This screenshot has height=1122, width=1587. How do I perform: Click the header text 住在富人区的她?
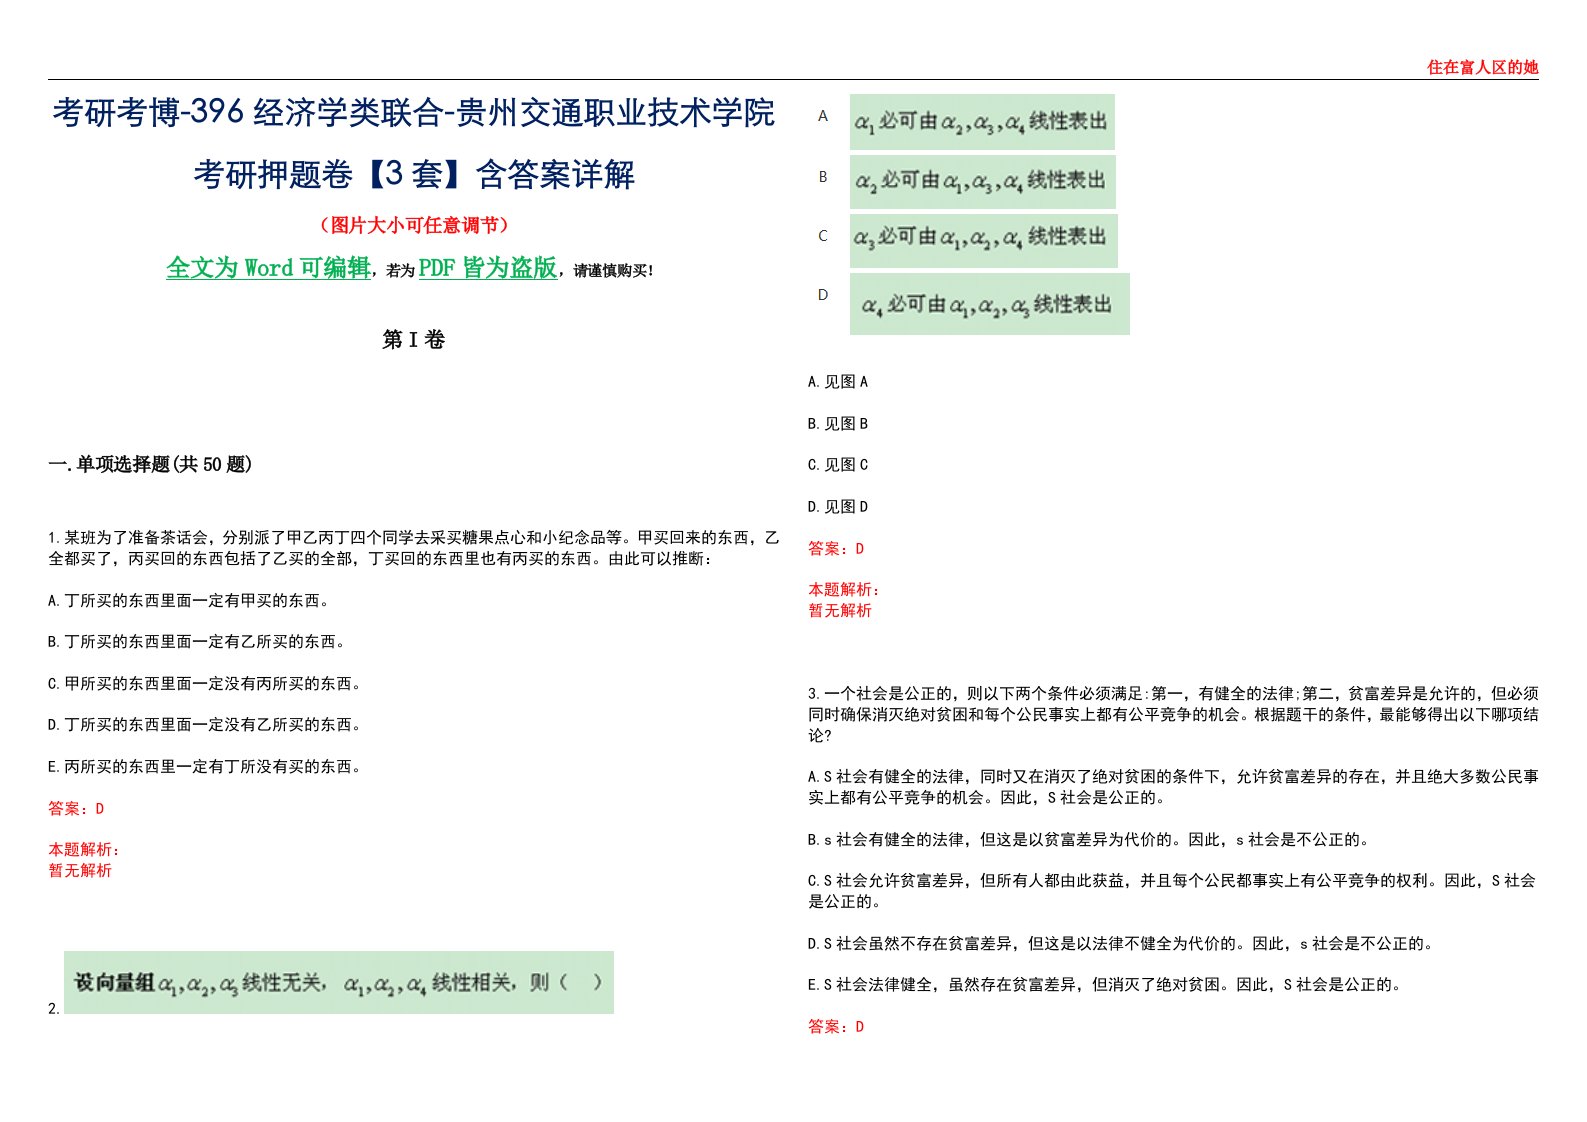[x=1482, y=67]
